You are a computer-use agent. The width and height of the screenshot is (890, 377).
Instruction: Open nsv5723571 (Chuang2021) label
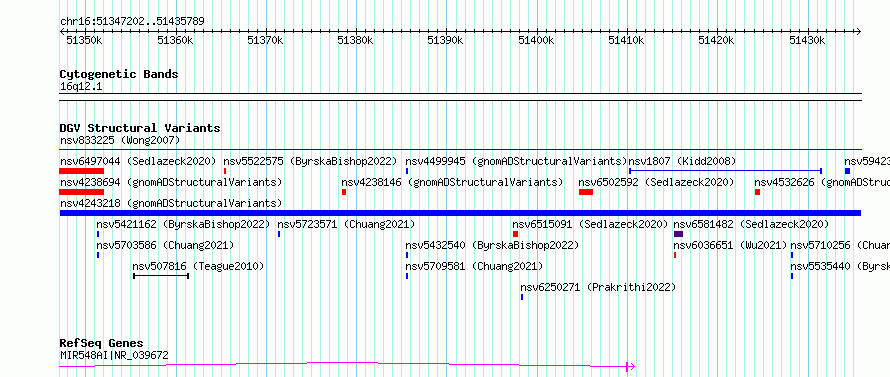(346, 224)
